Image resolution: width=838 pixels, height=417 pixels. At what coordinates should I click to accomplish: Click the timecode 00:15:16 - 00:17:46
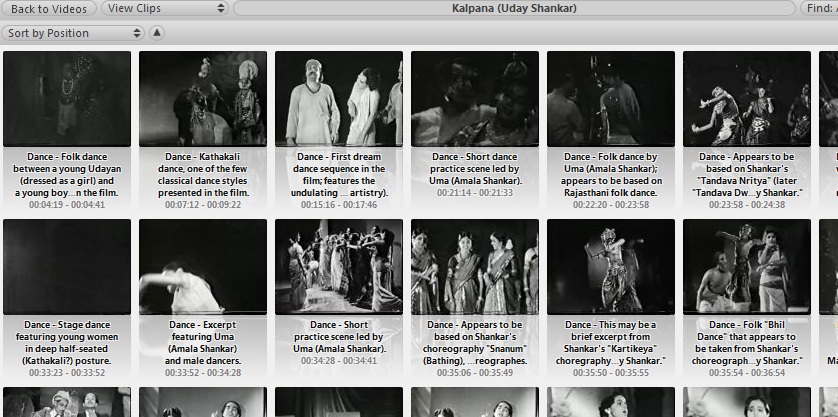[339, 205]
